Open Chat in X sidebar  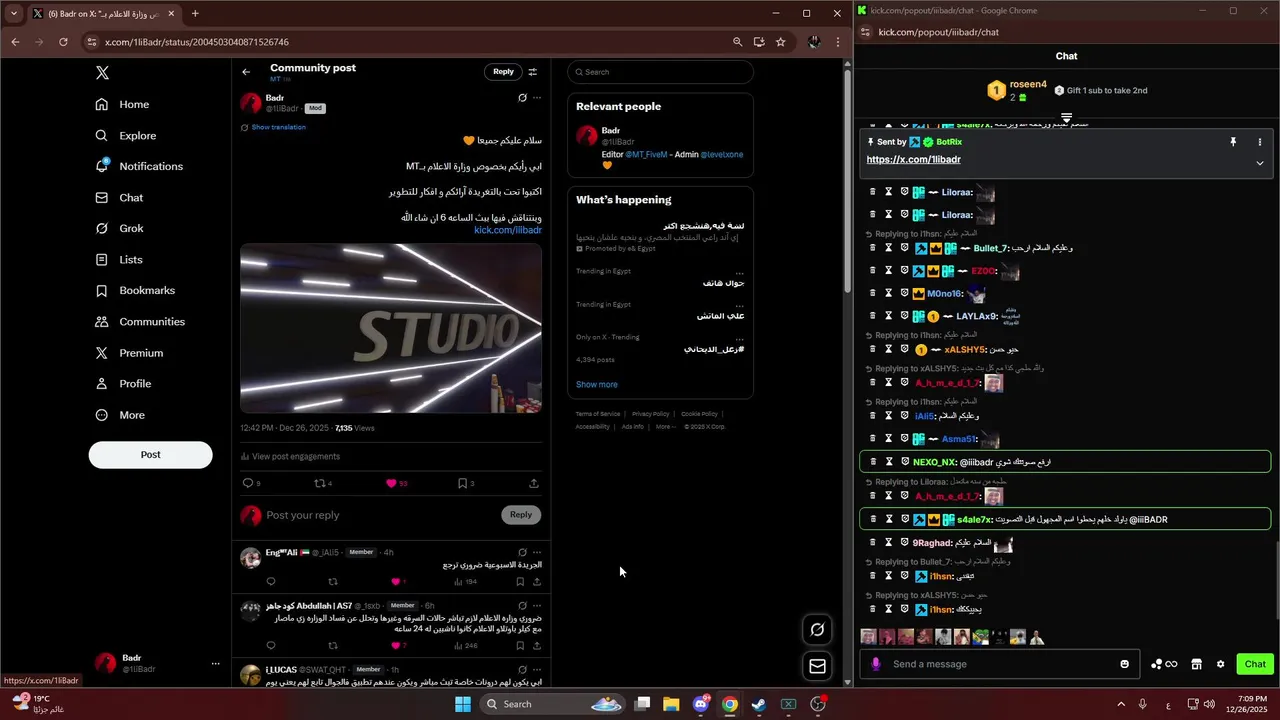pyautogui.click(x=119, y=198)
